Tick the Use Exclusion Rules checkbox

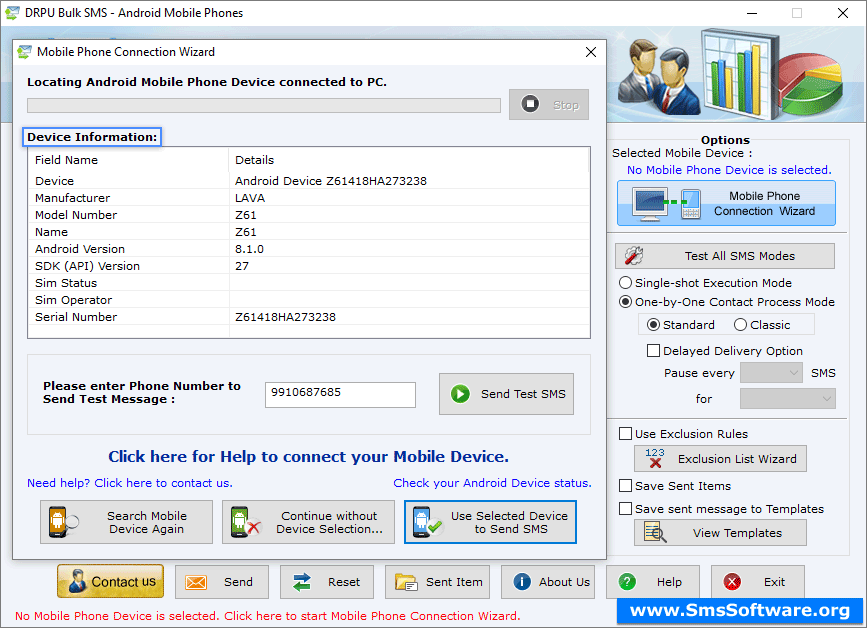625,434
